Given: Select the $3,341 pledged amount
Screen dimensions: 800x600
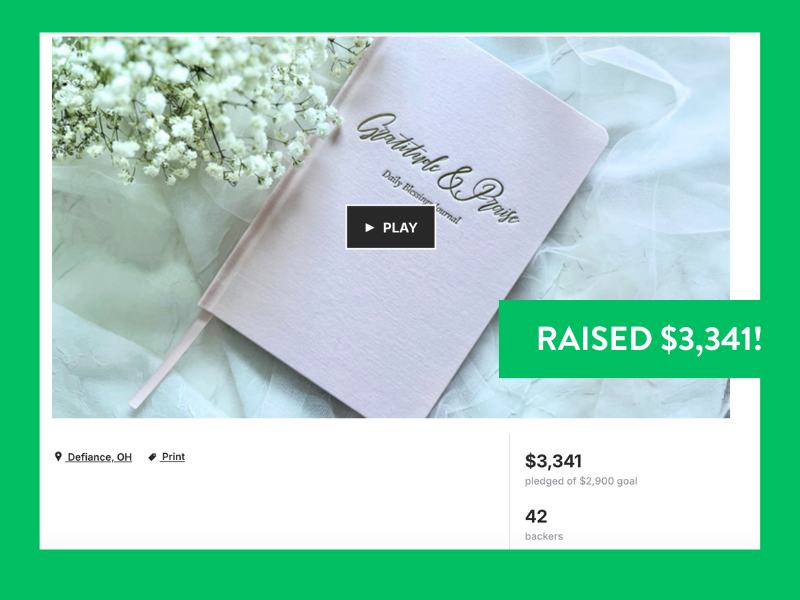Looking at the screenshot, I should (554, 461).
